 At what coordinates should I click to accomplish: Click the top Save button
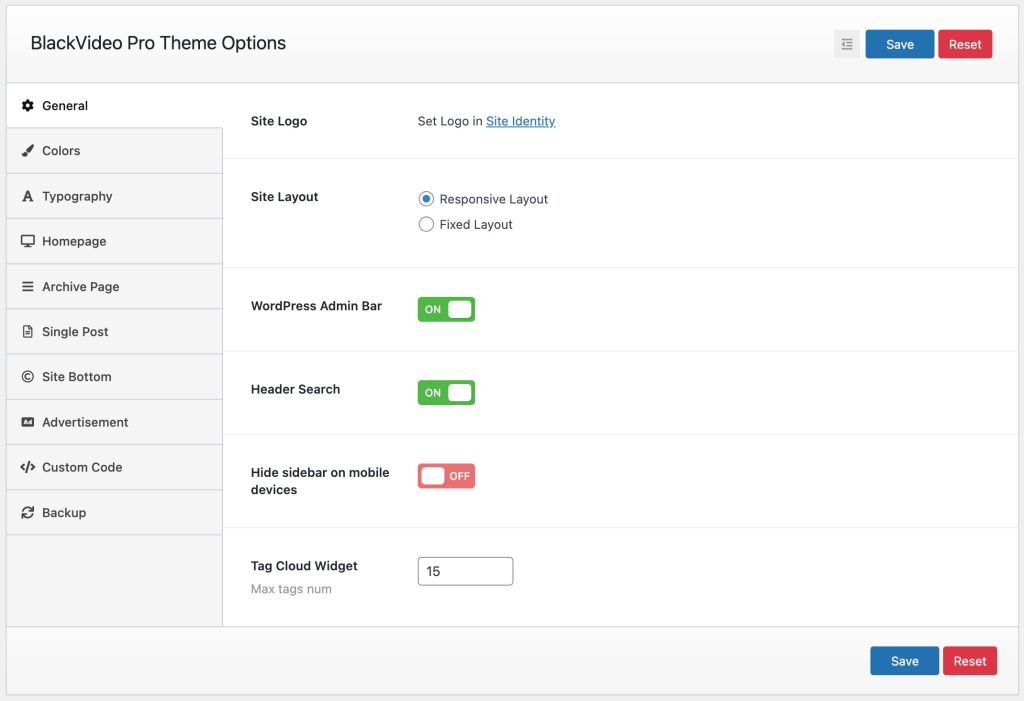899,44
